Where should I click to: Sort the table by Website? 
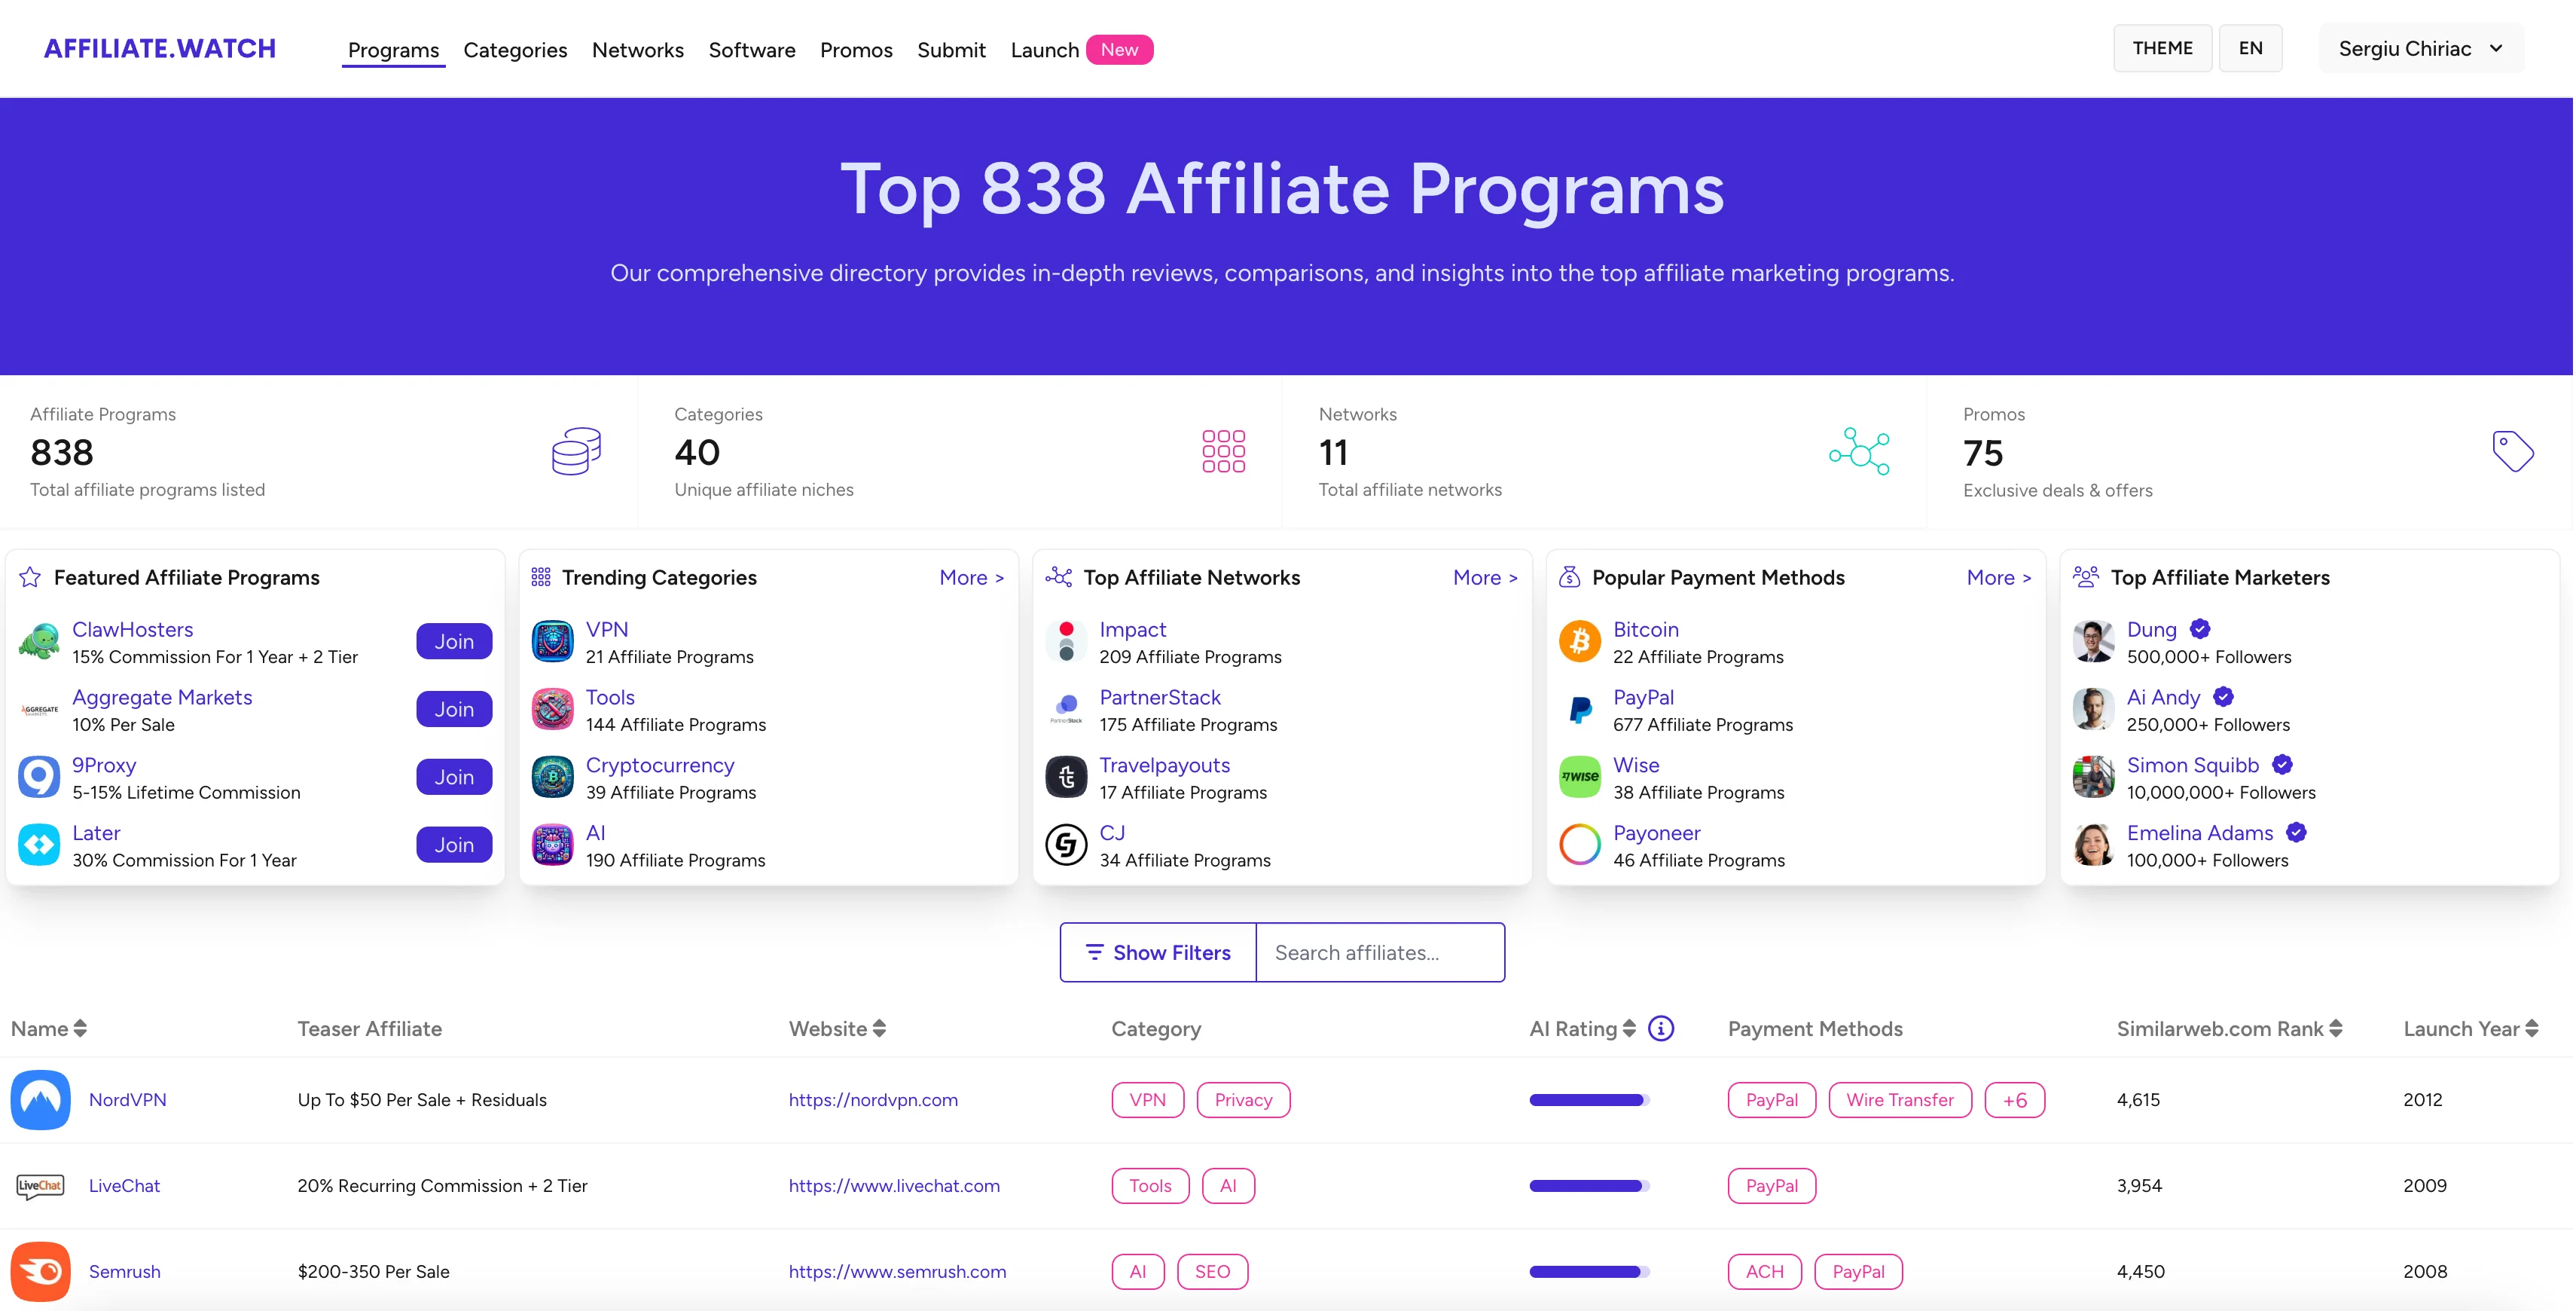[x=837, y=1029]
